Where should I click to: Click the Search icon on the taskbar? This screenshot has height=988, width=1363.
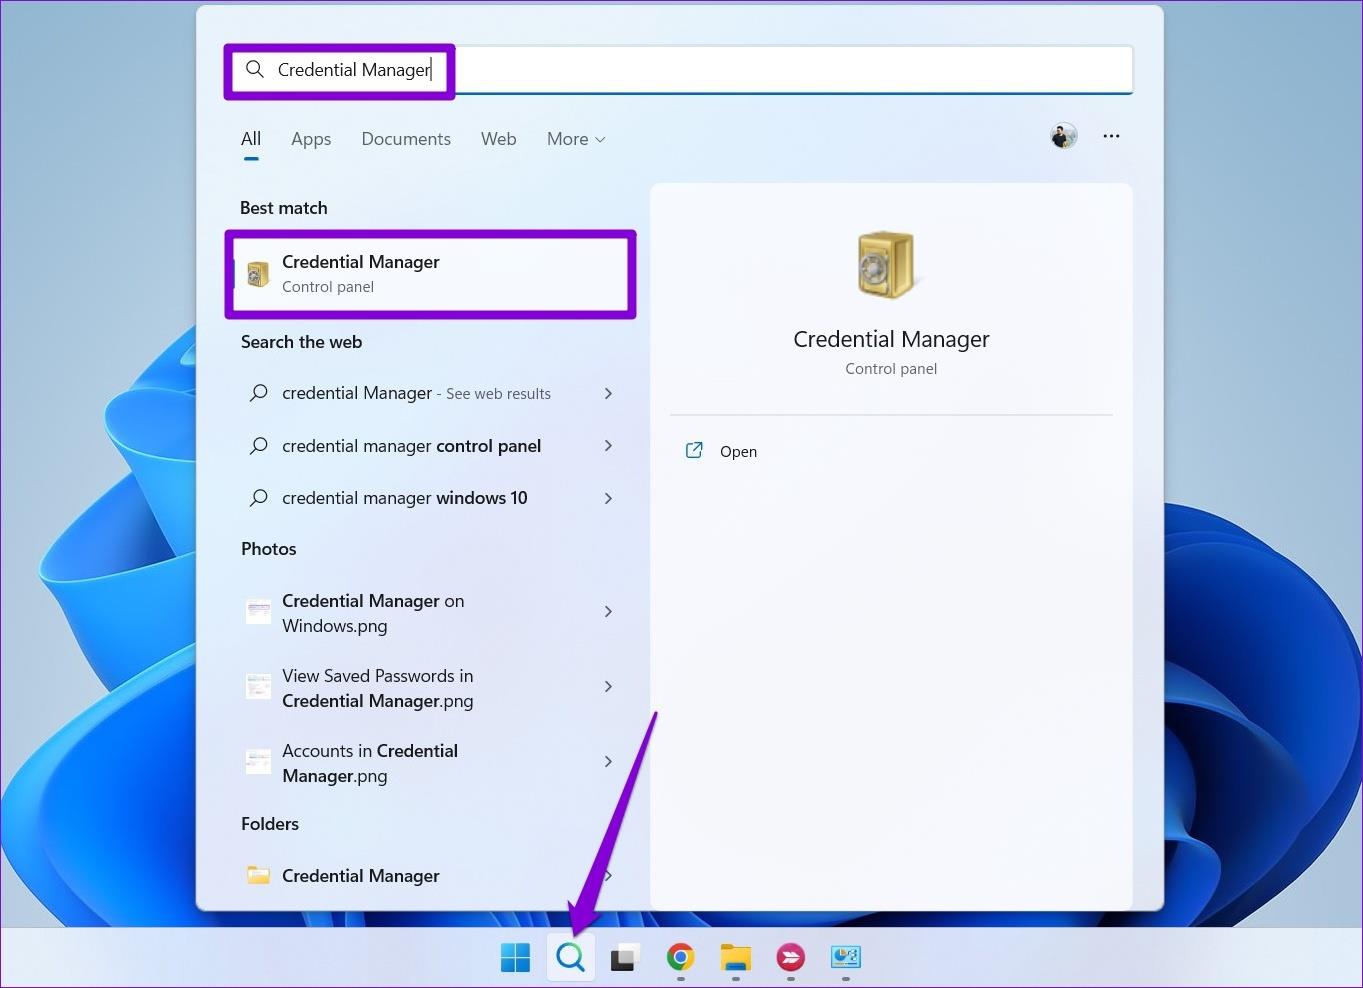(x=570, y=957)
